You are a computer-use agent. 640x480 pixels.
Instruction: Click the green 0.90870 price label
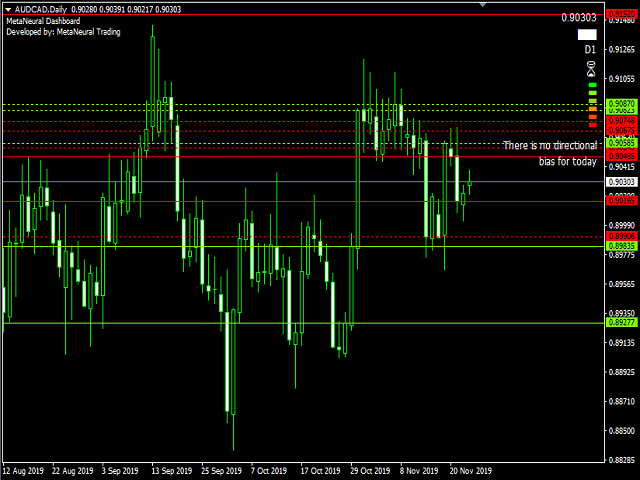[622, 104]
